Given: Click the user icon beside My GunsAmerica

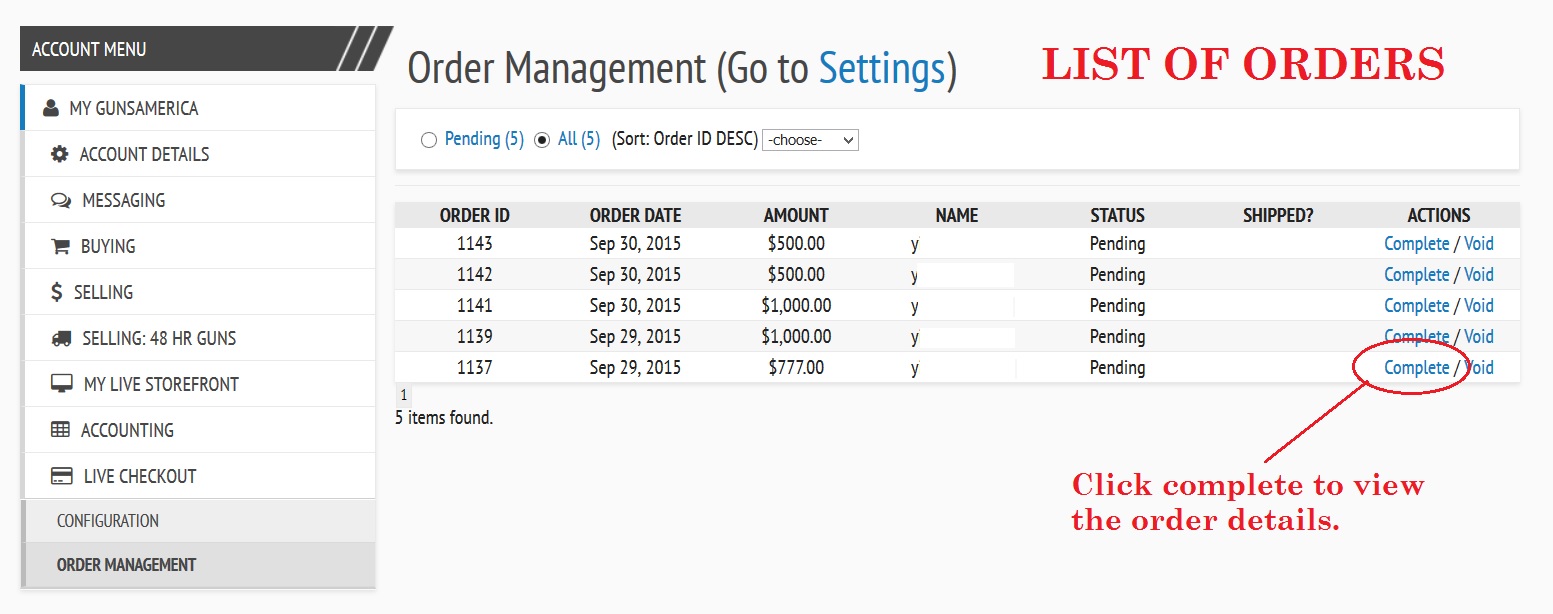Looking at the screenshot, I should pos(51,108).
